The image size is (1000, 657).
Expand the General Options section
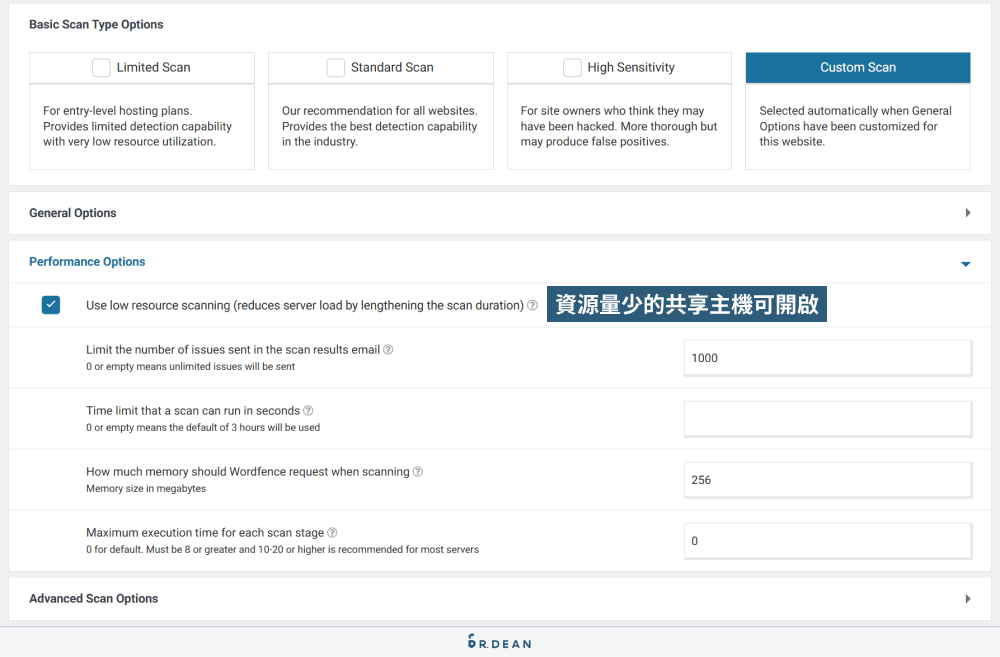tap(966, 212)
